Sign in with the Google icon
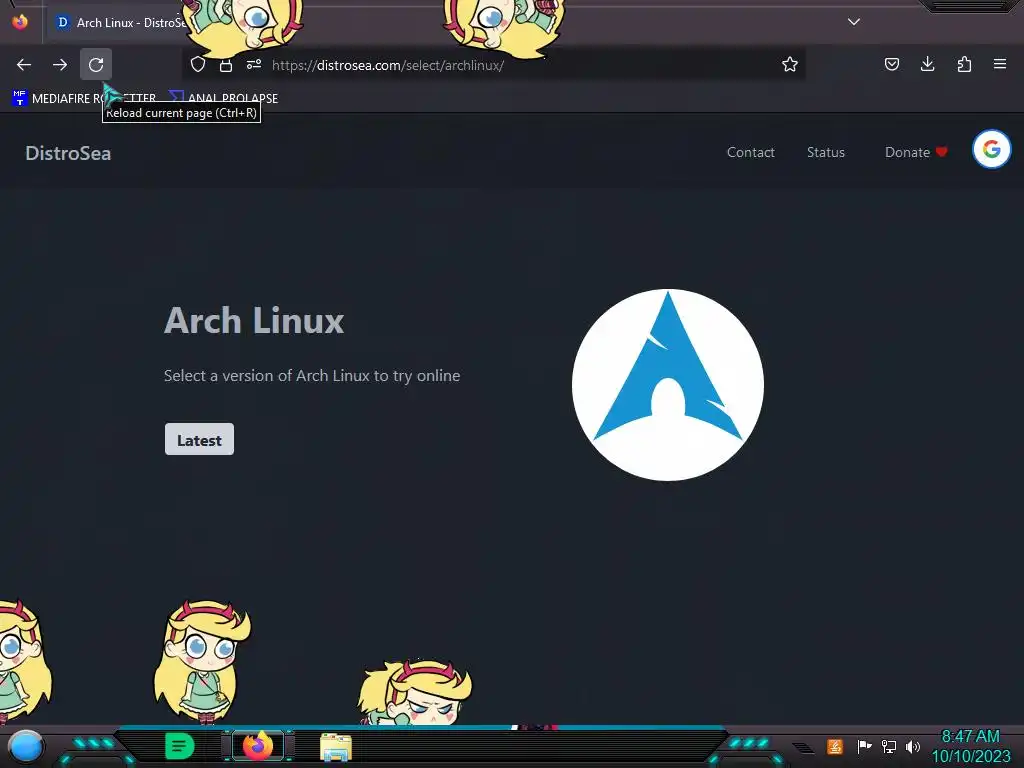This screenshot has height=768, width=1024. click(x=991, y=150)
